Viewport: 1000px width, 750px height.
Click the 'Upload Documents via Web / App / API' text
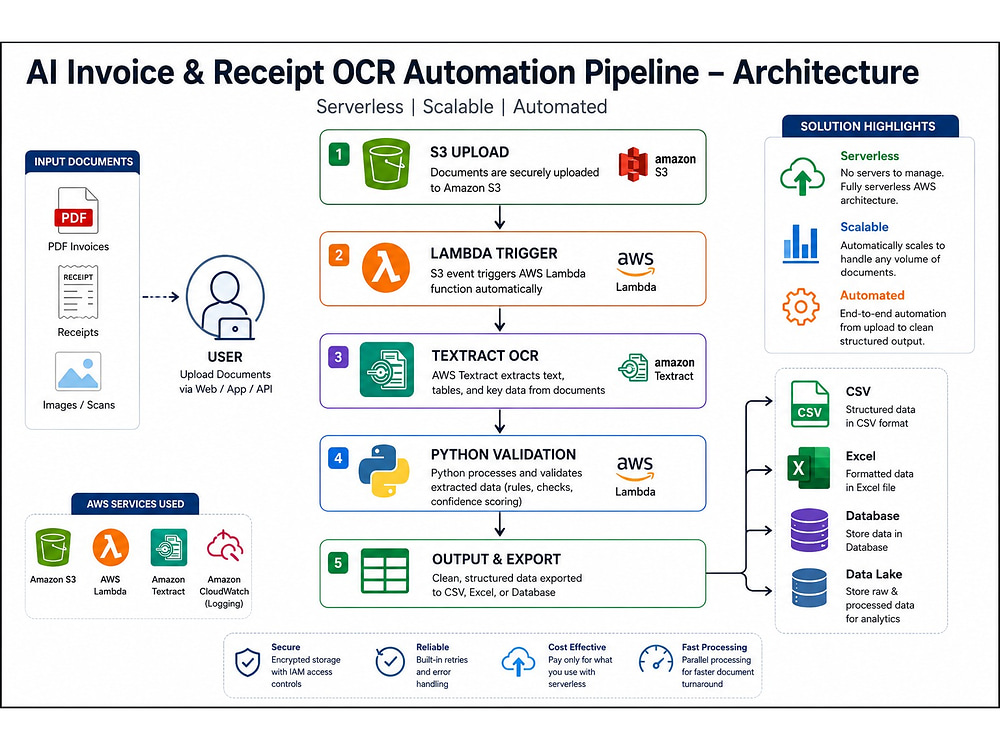click(225, 381)
